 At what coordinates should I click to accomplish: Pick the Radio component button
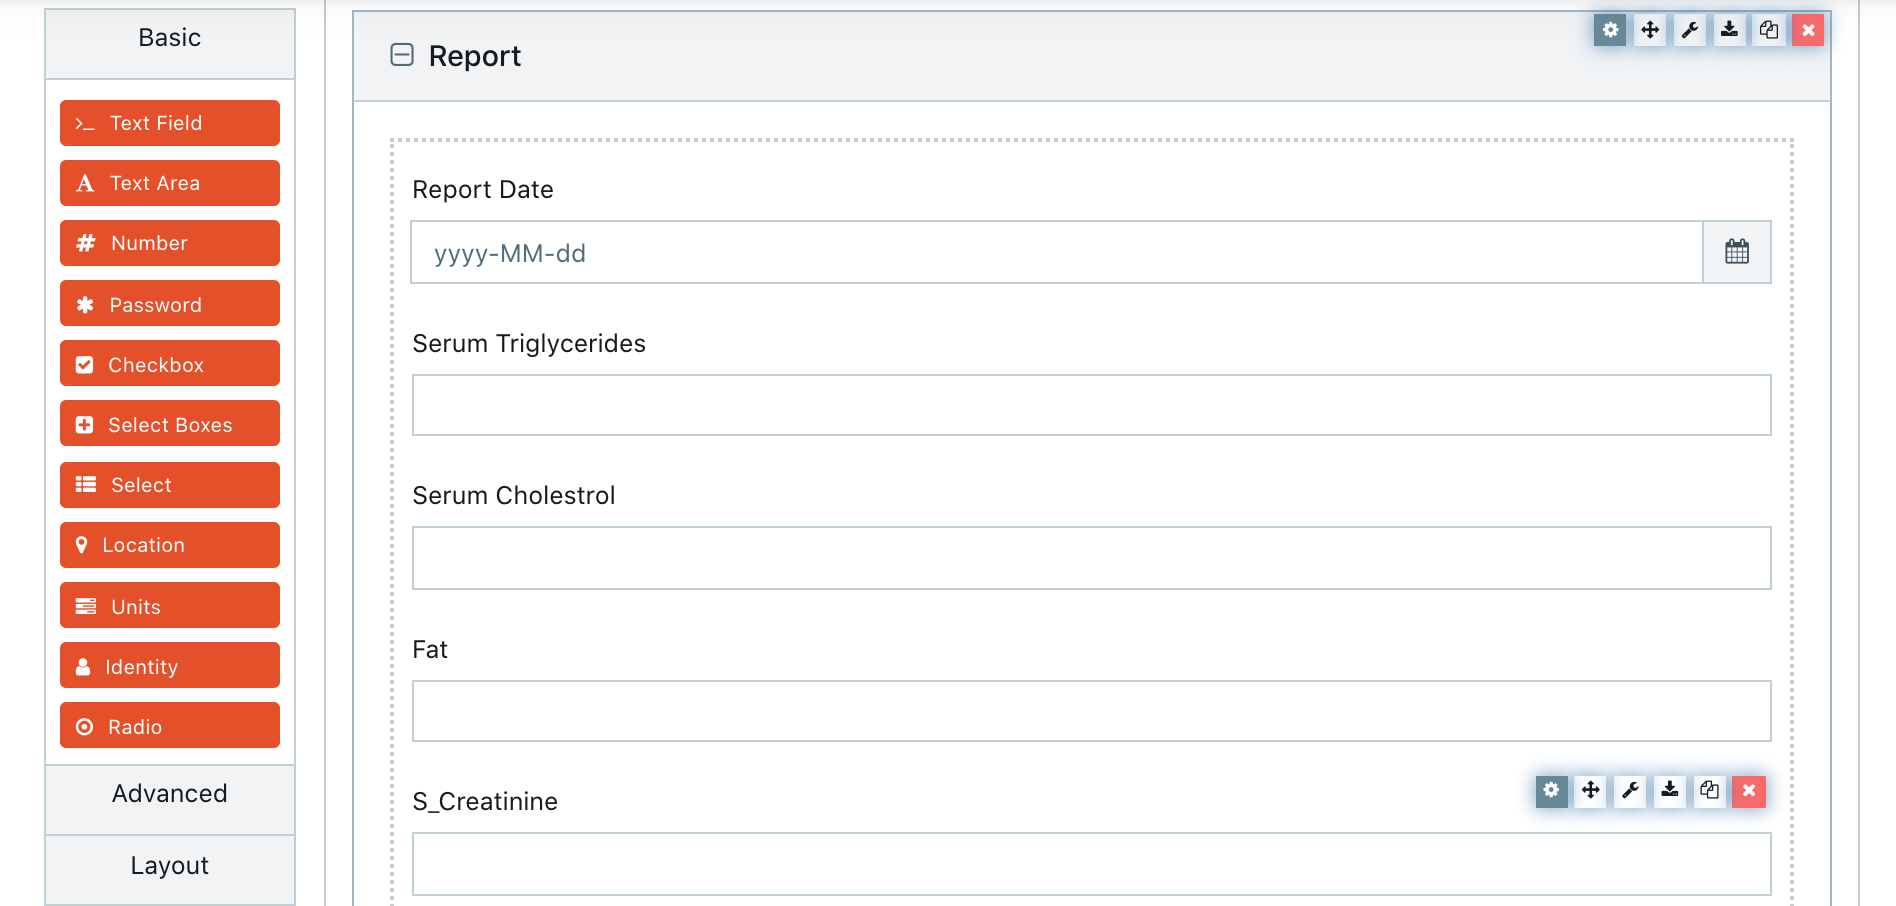(170, 726)
